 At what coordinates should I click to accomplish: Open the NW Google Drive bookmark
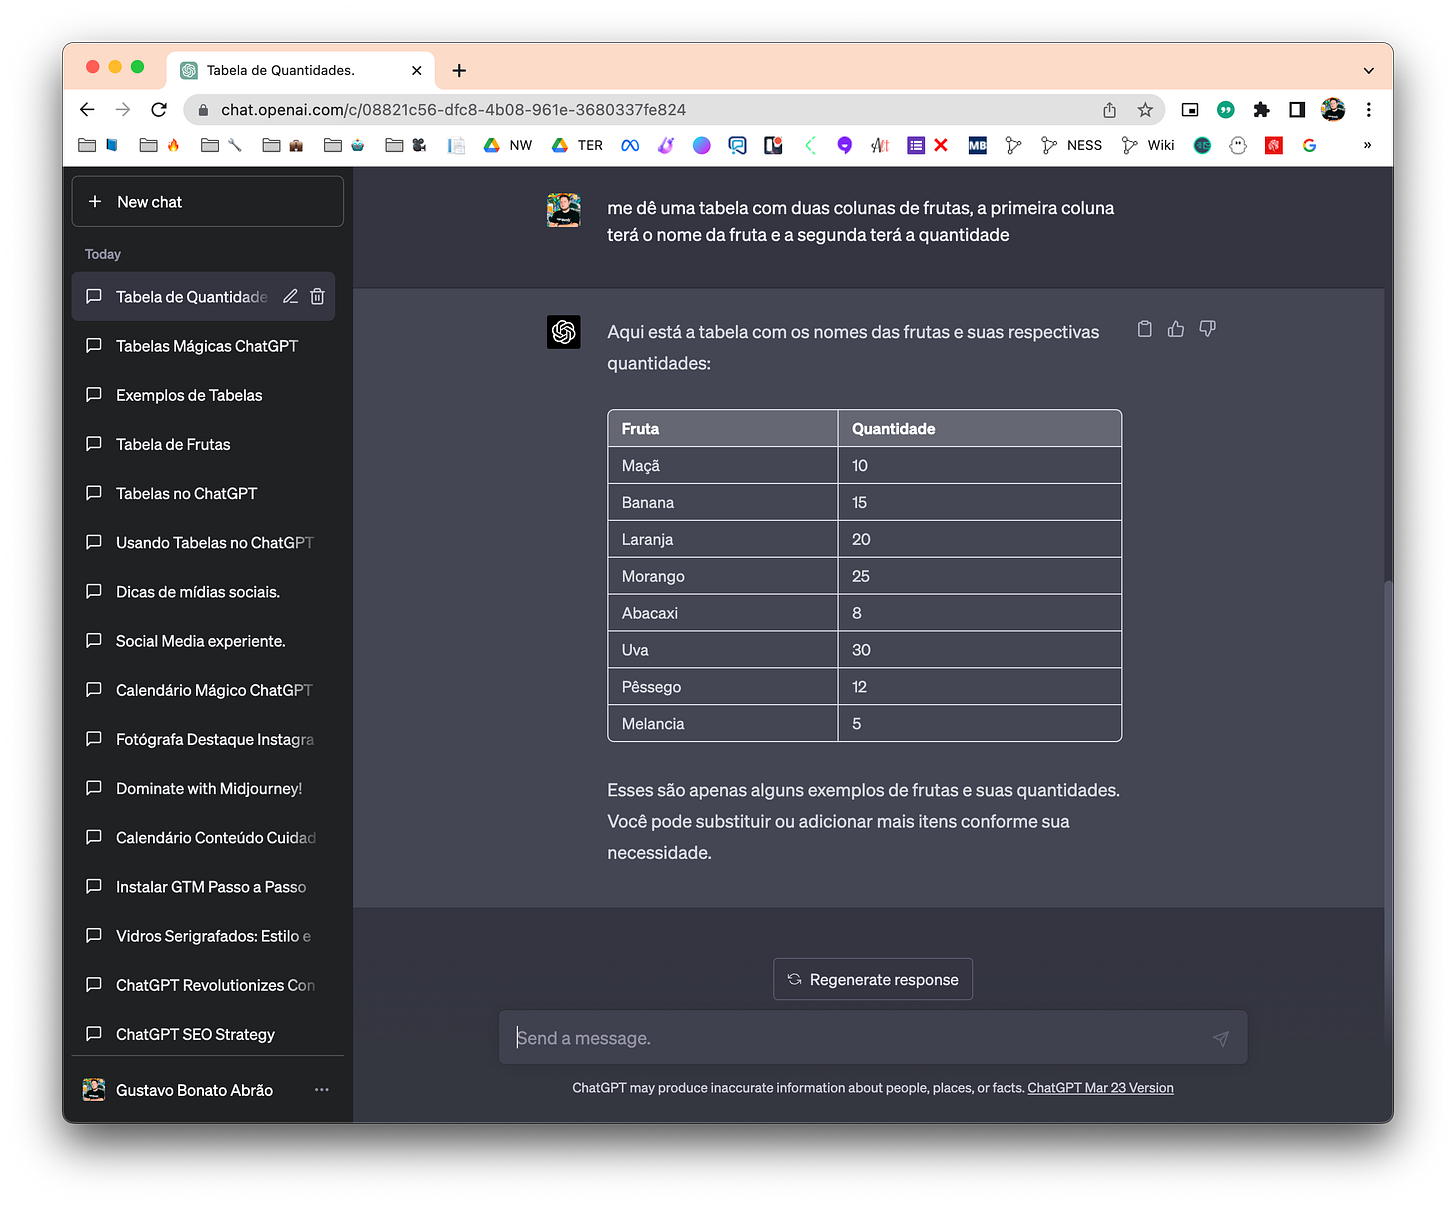click(x=508, y=145)
